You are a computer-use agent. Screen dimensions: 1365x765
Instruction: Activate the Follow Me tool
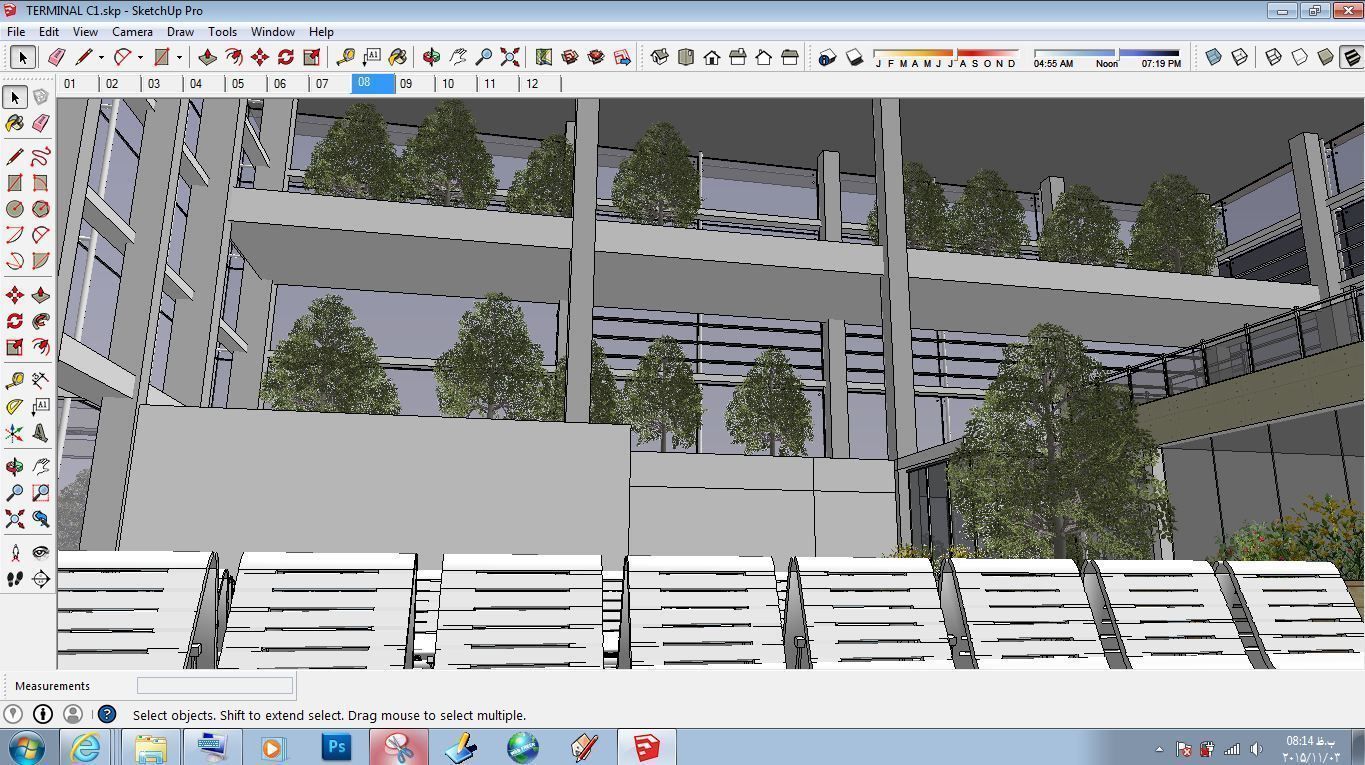pyautogui.click(x=41, y=321)
